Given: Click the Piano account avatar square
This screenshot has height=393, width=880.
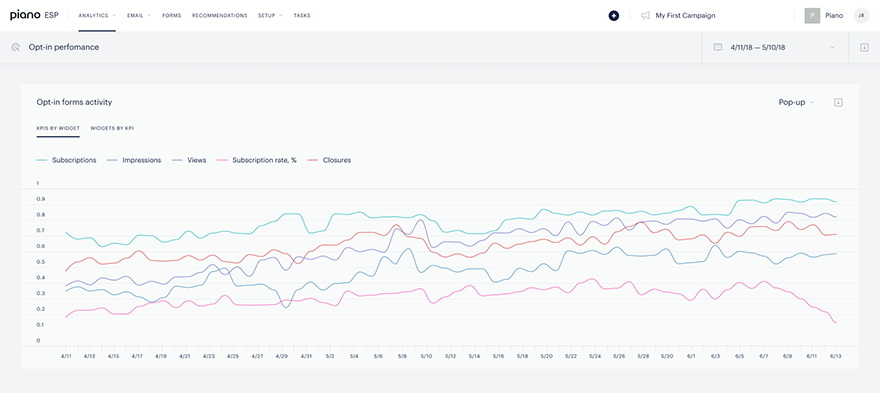Looking at the screenshot, I should click(812, 16).
